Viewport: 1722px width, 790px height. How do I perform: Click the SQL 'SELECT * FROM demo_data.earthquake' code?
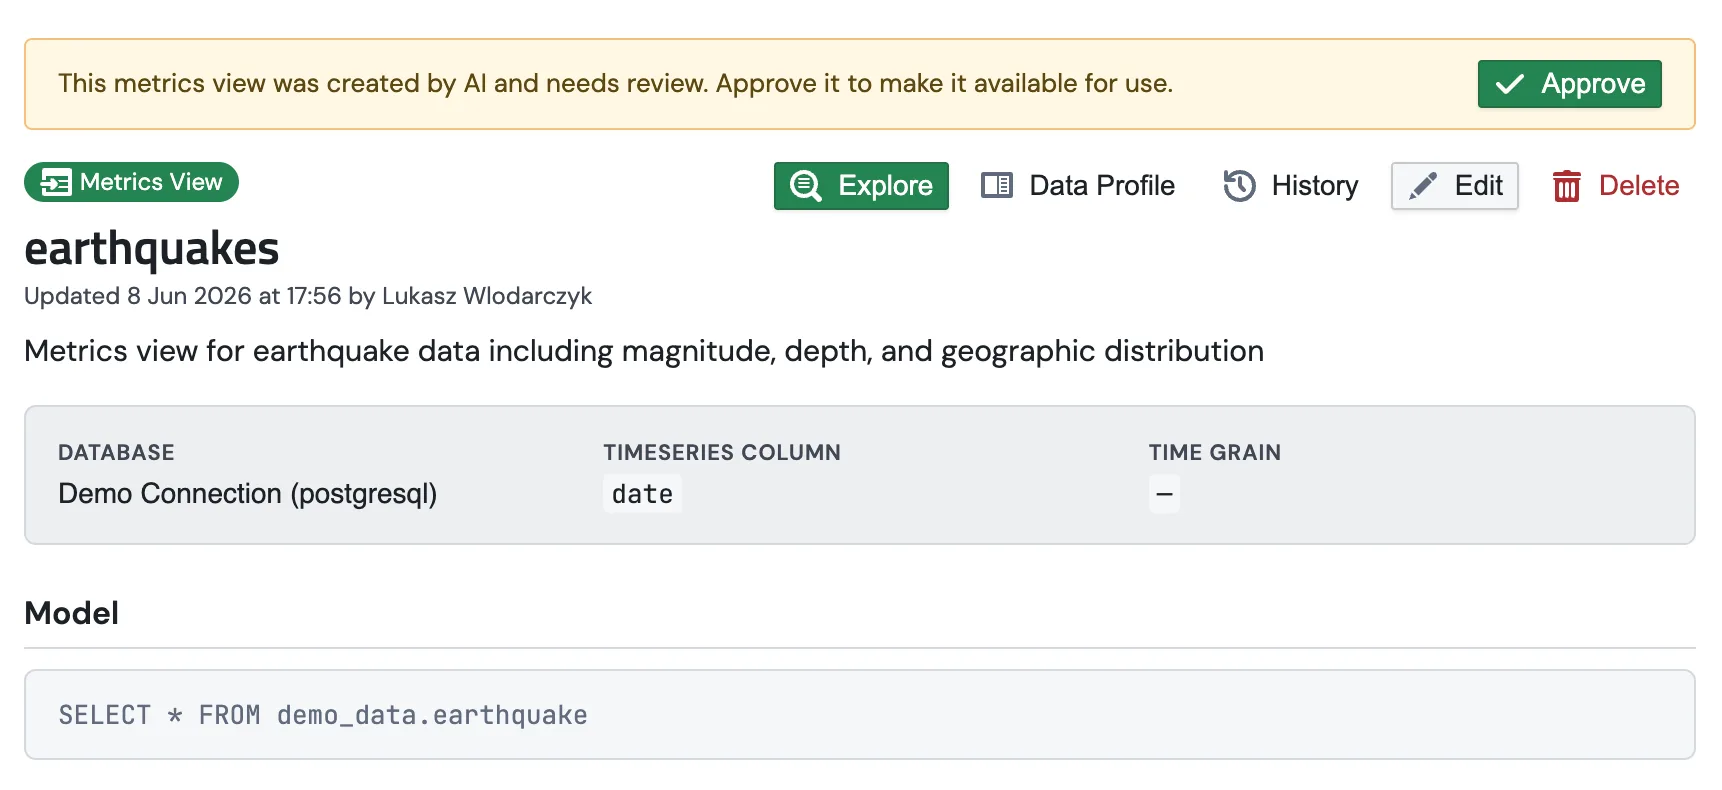click(323, 715)
